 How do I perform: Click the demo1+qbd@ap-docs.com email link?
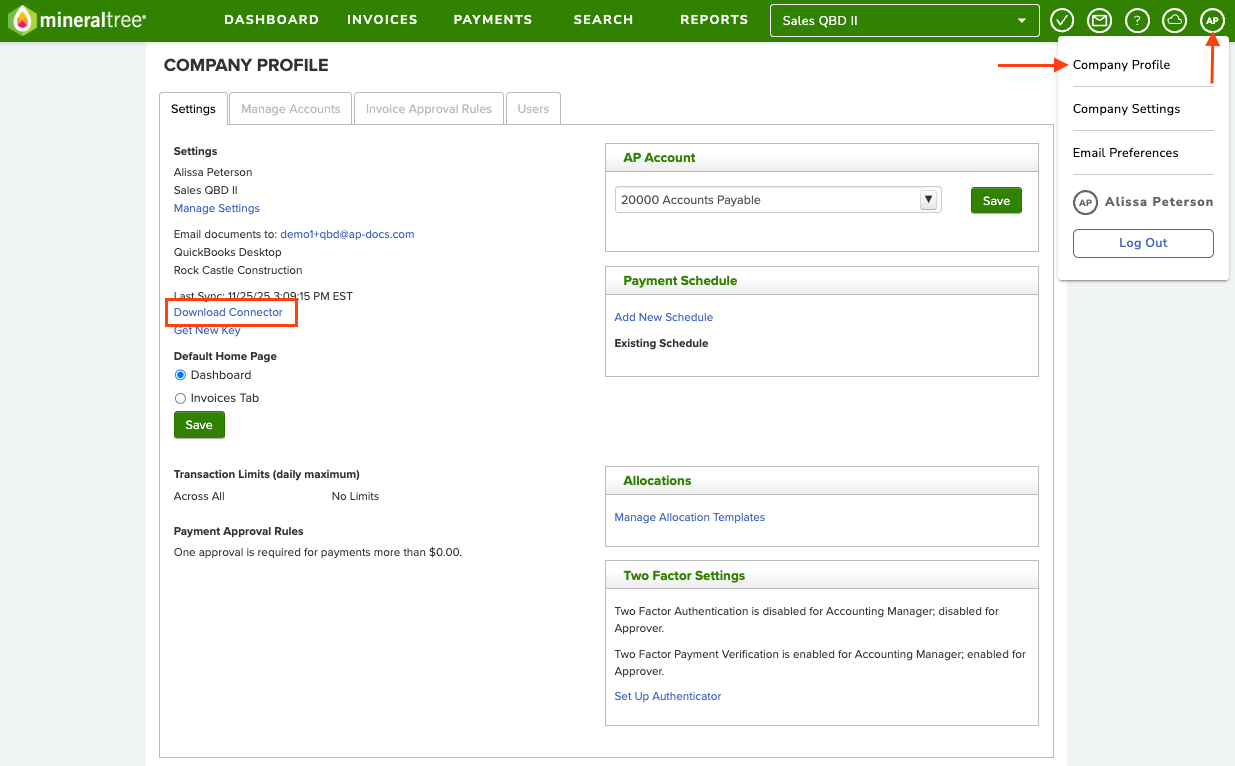click(x=347, y=234)
